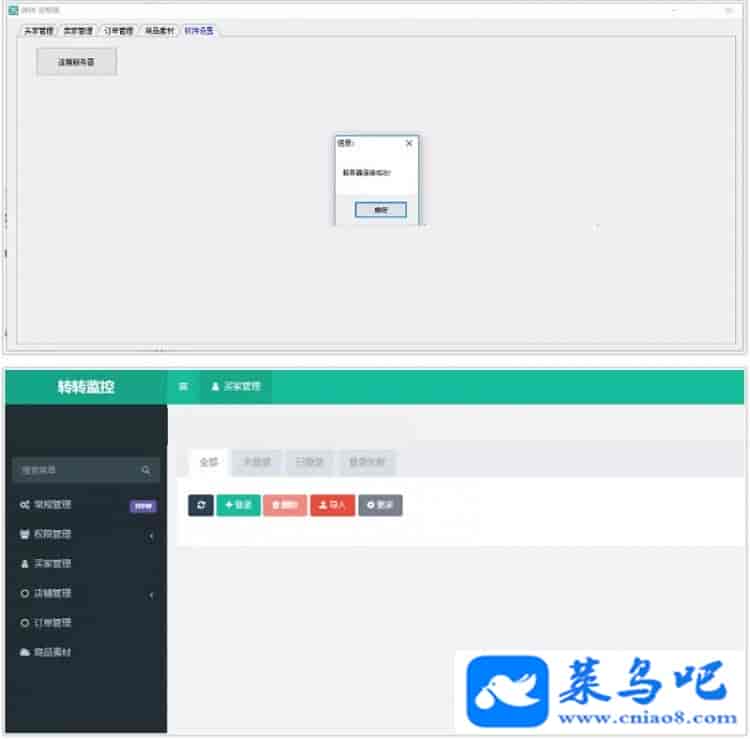Click the sidebar menu search field

click(x=86, y=470)
